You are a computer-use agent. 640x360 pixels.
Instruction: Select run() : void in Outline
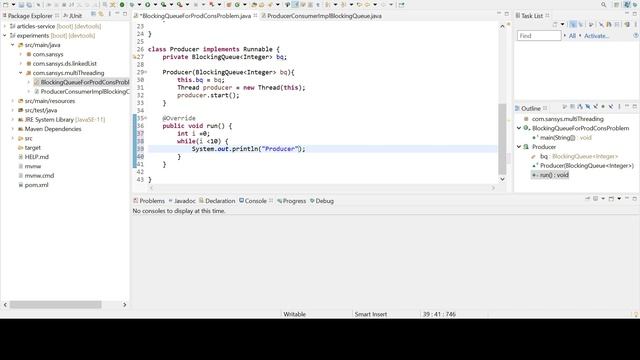pyautogui.click(x=550, y=175)
